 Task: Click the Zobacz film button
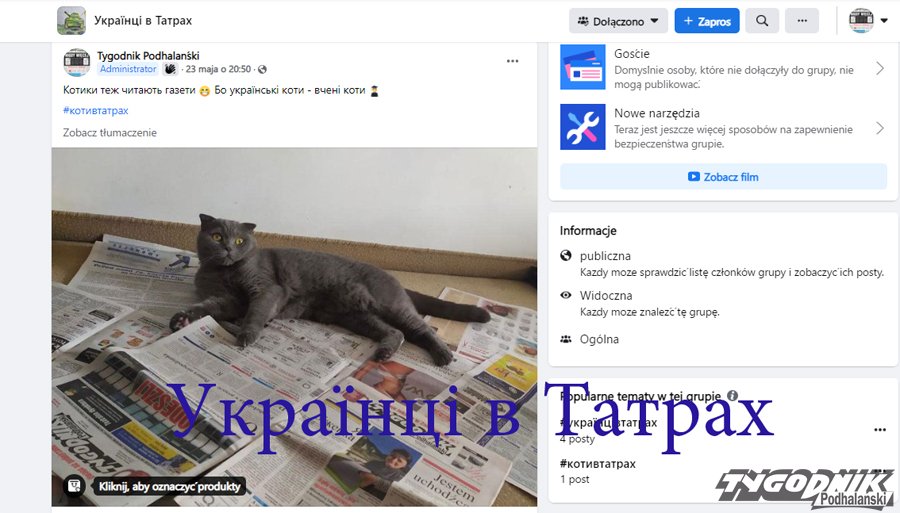(723, 177)
